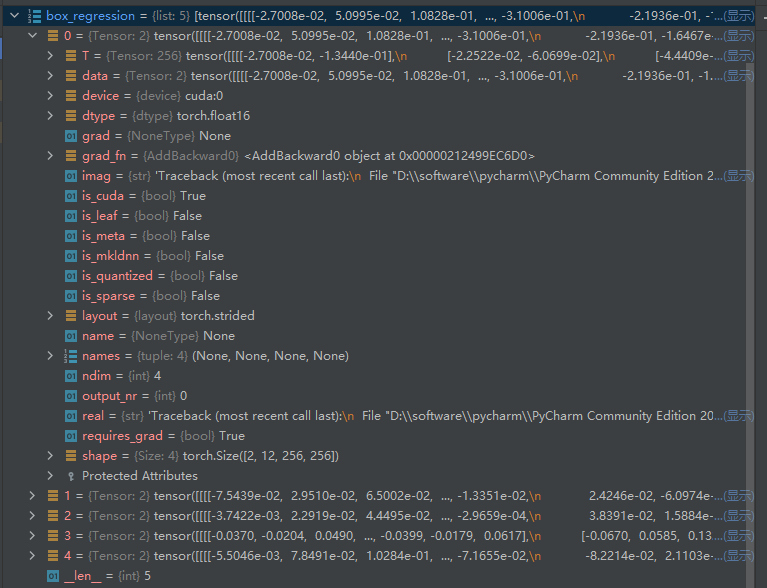The height and width of the screenshot is (588, 767).
Task: Click 显示 link on the real row
Action: pyautogui.click(x=739, y=416)
